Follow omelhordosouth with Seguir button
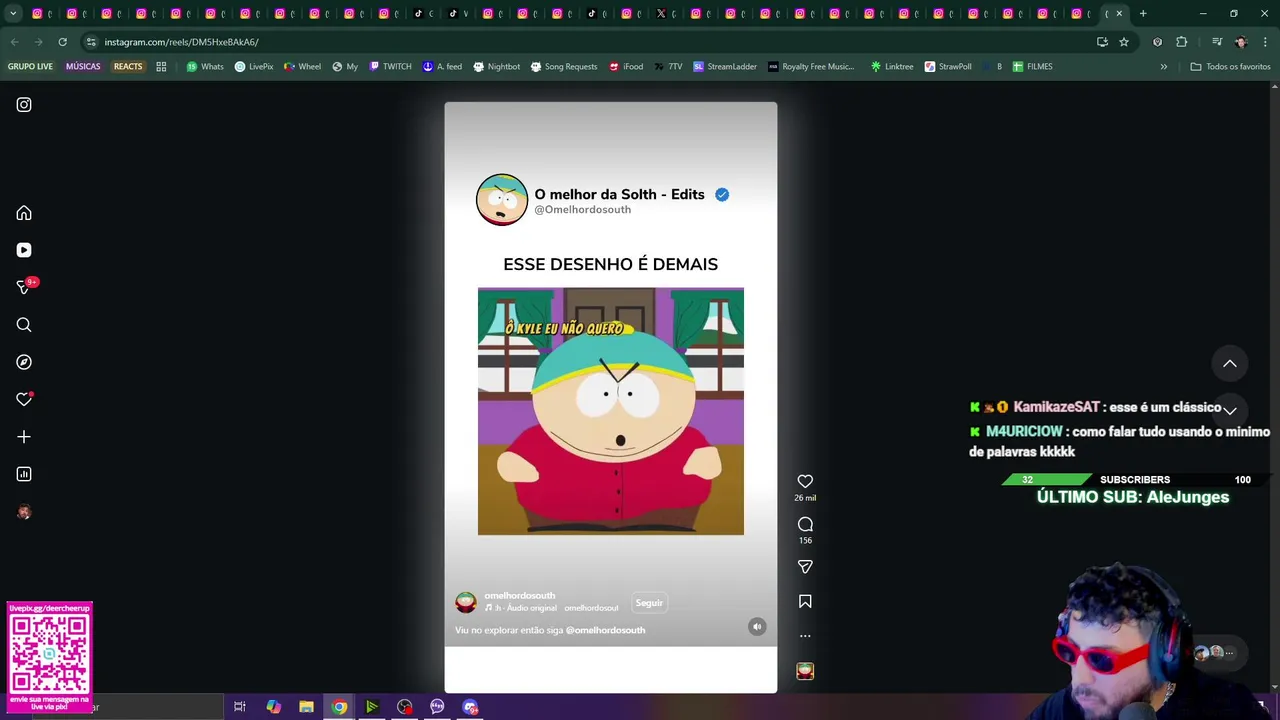1280x720 pixels. click(649, 603)
